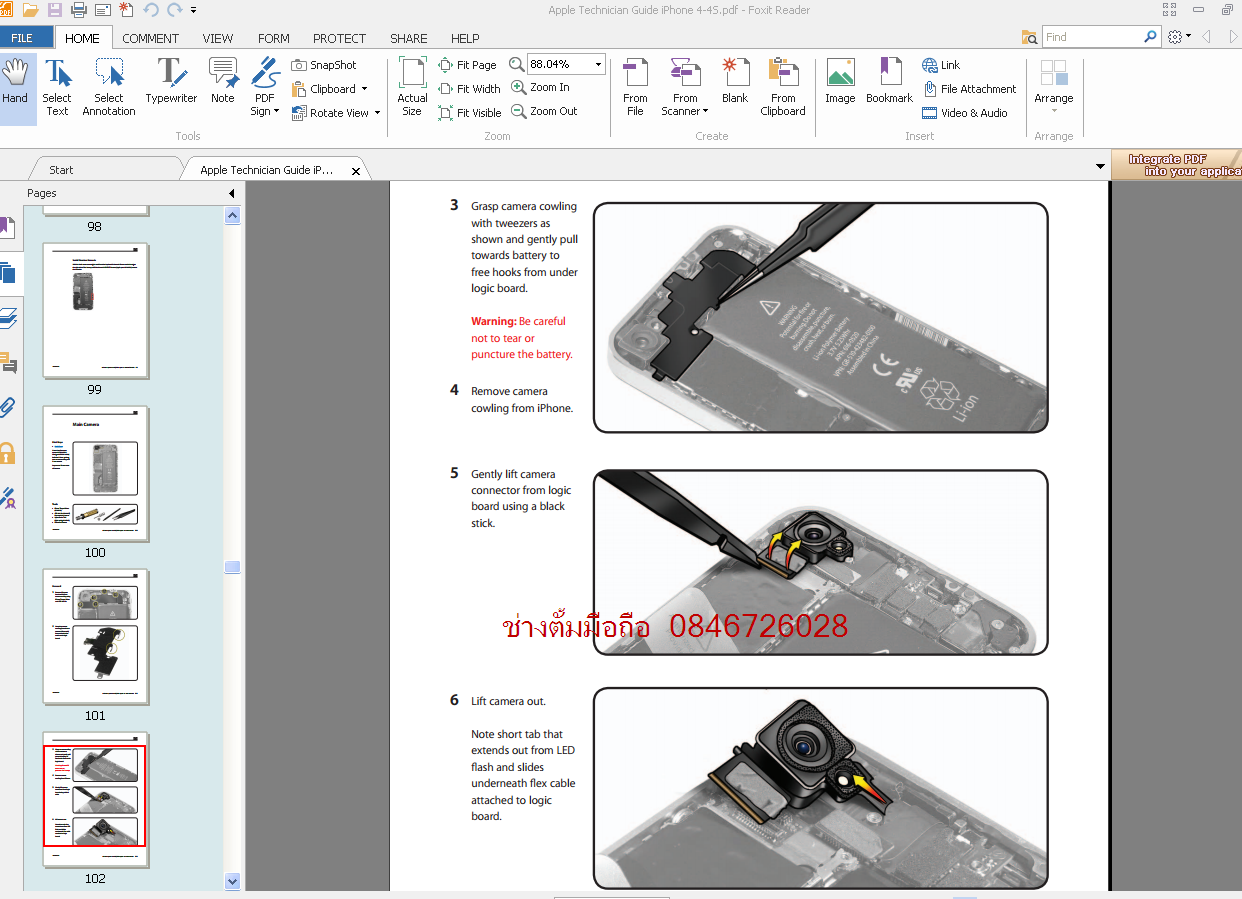The width and height of the screenshot is (1242, 899).
Task: Select page 99 thumbnail
Action: coord(96,310)
